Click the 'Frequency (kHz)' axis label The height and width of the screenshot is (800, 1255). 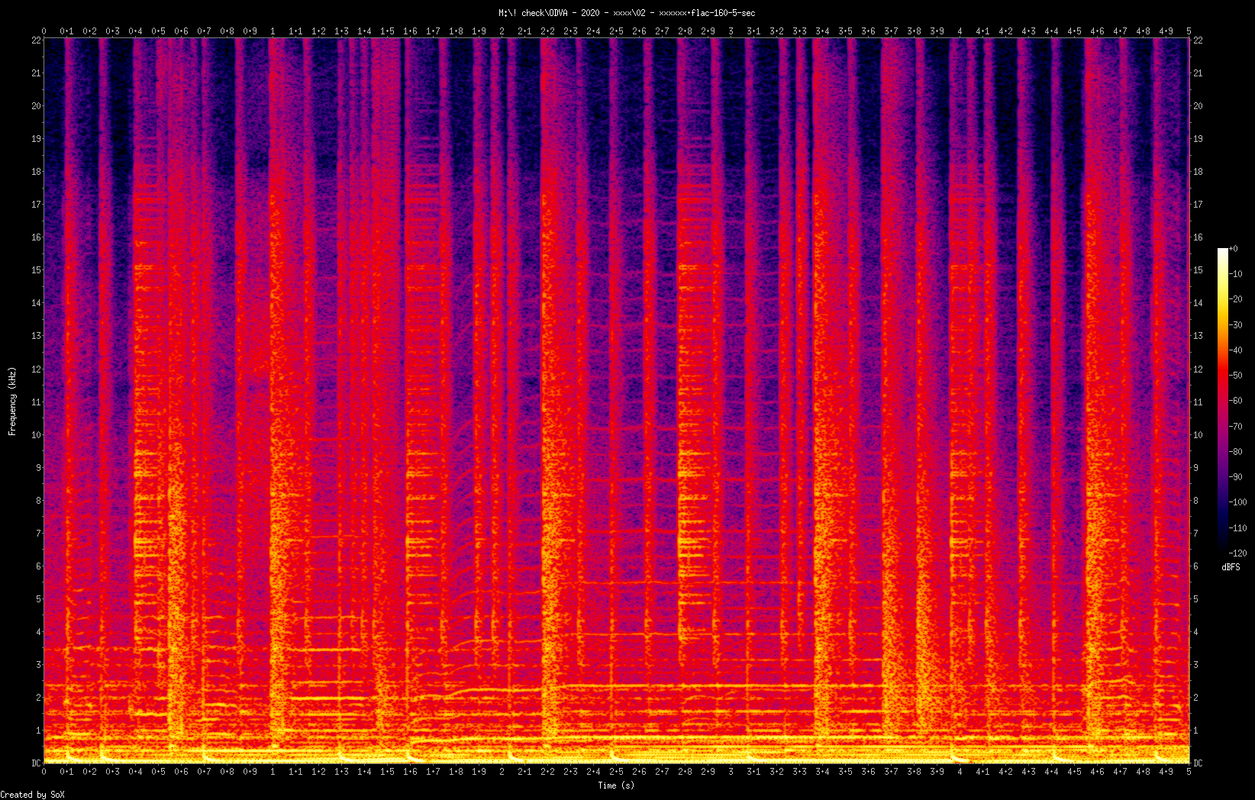12,401
